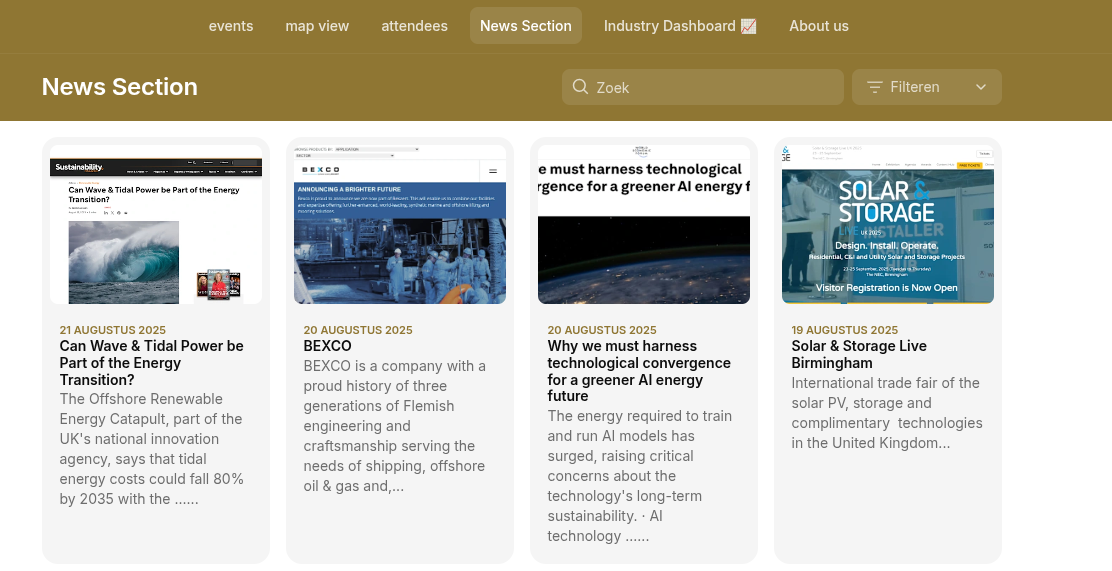Image resolution: width=1112 pixels, height=571 pixels.
Task: Open the events tab
Action: point(230,26)
